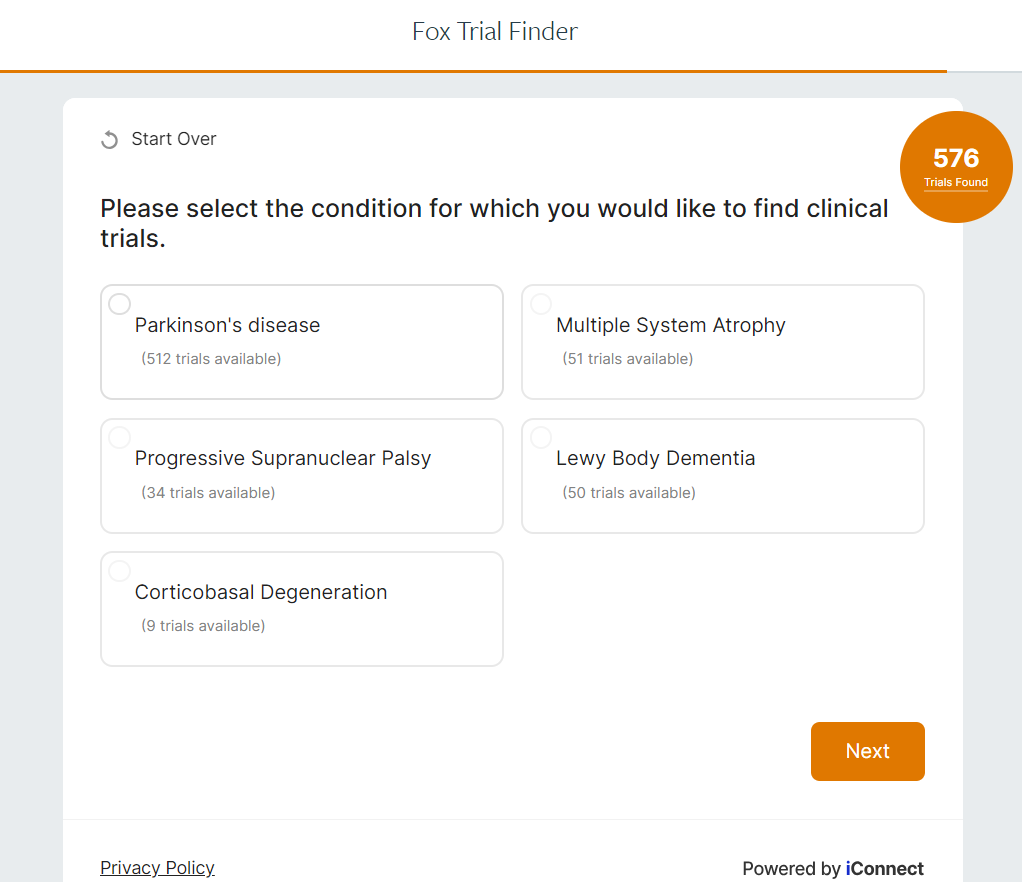Select the Parkinson's disease radio button
Image resolution: width=1022 pixels, height=882 pixels.
pos(119,304)
